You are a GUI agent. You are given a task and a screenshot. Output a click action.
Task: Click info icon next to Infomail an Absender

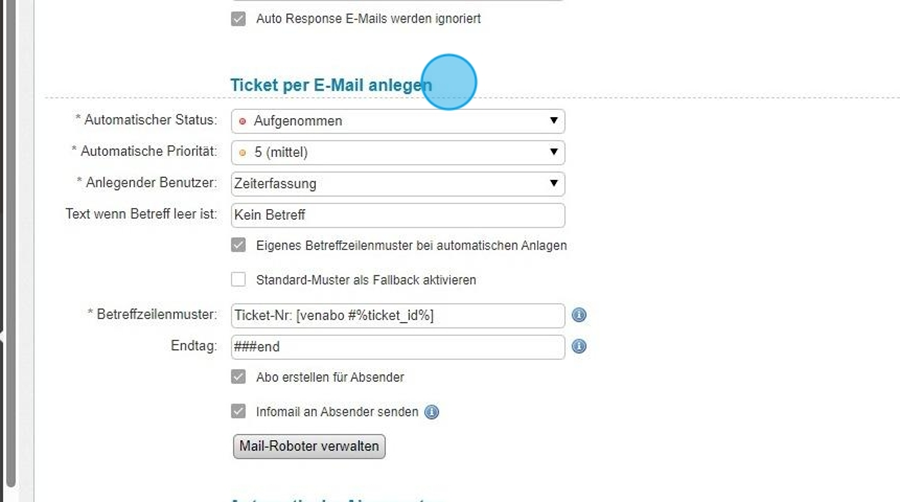pos(432,412)
